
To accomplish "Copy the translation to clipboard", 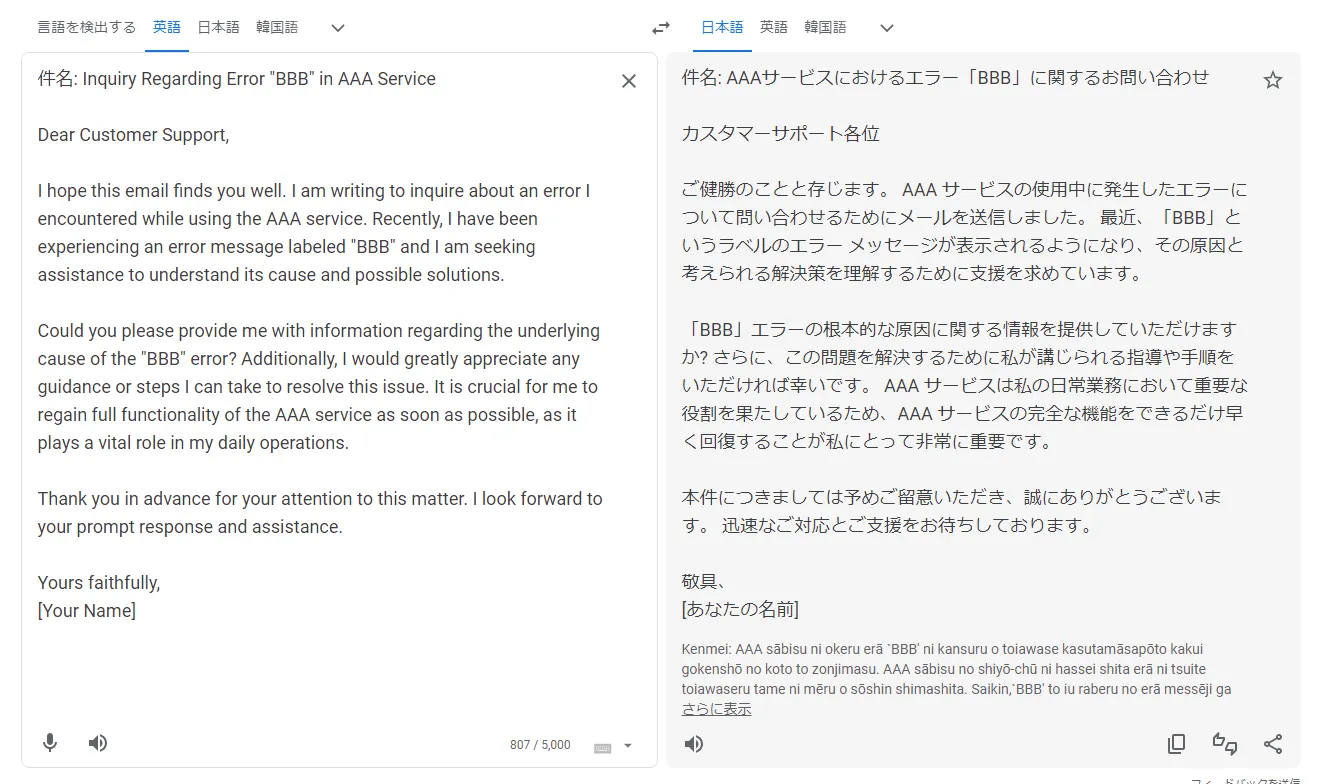I will pyautogui.click(x=1177, y=744).
